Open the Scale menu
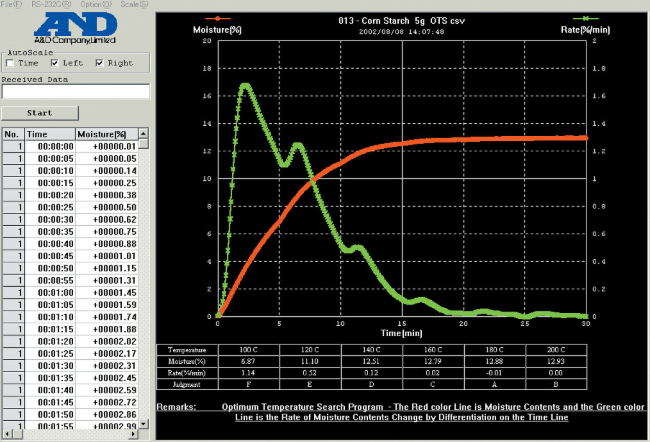 pos(134,4)
